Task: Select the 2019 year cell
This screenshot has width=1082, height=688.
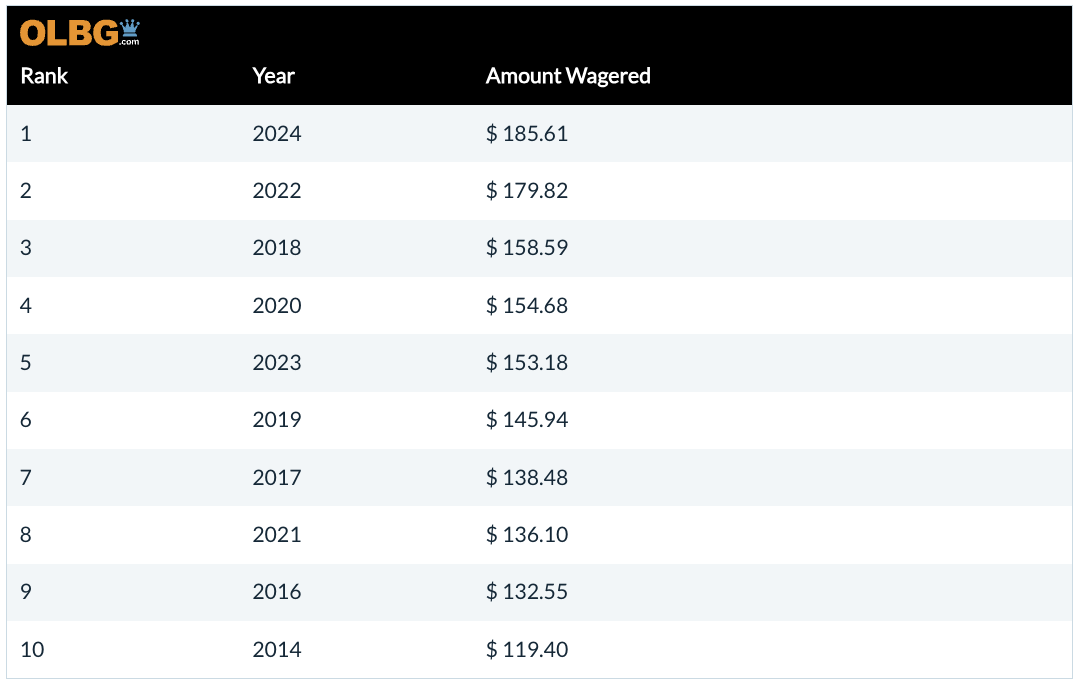Action: click(277, 420)
